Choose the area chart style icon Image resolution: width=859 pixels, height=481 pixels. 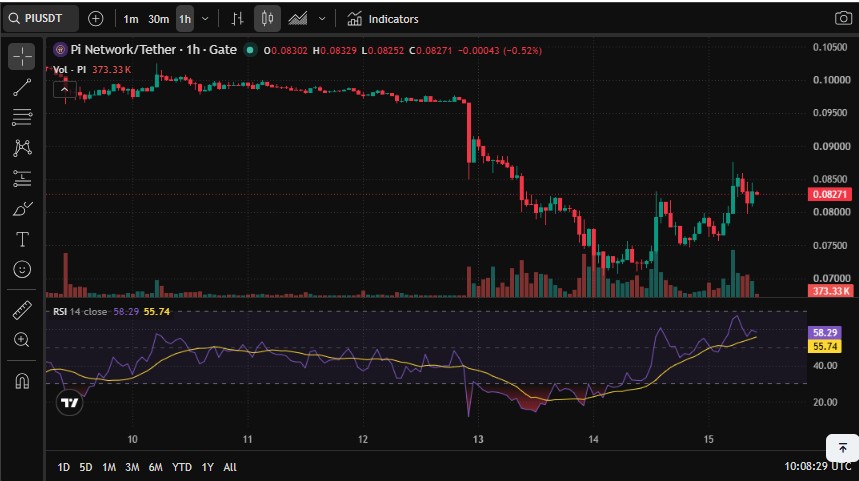tap(297, 19)
